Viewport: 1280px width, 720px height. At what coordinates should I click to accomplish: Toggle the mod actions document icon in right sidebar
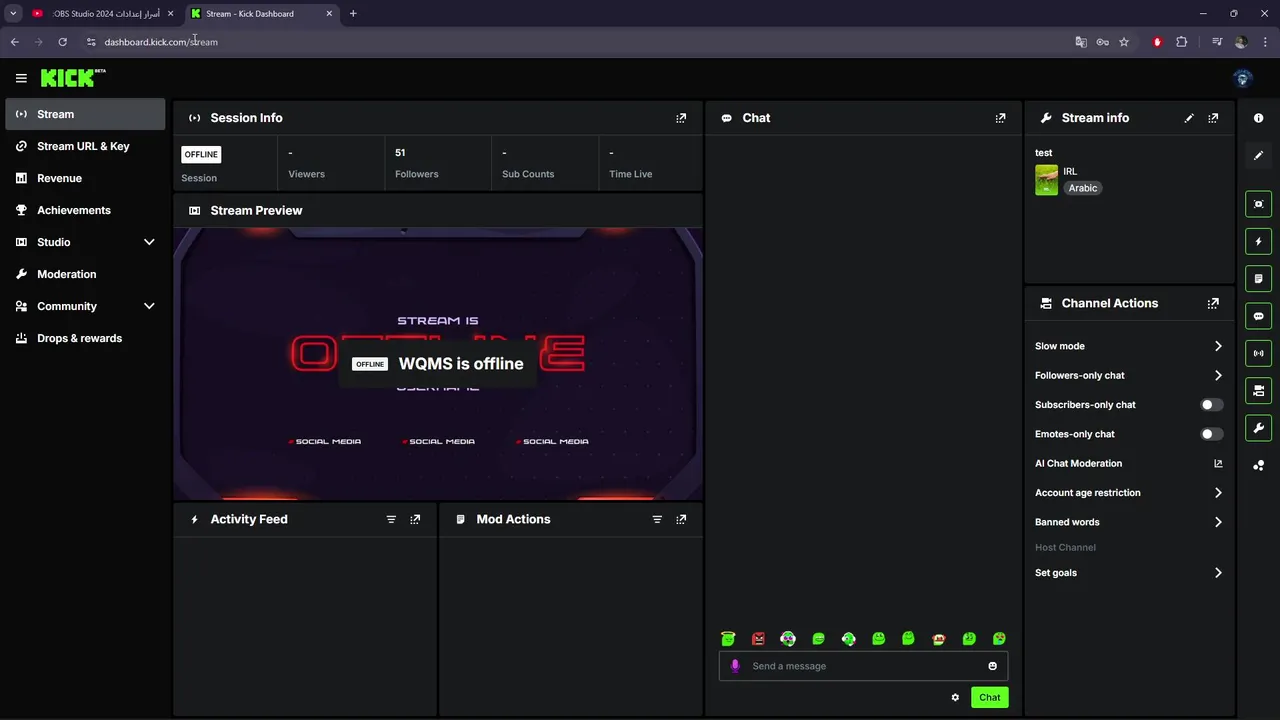(1258, 278)
